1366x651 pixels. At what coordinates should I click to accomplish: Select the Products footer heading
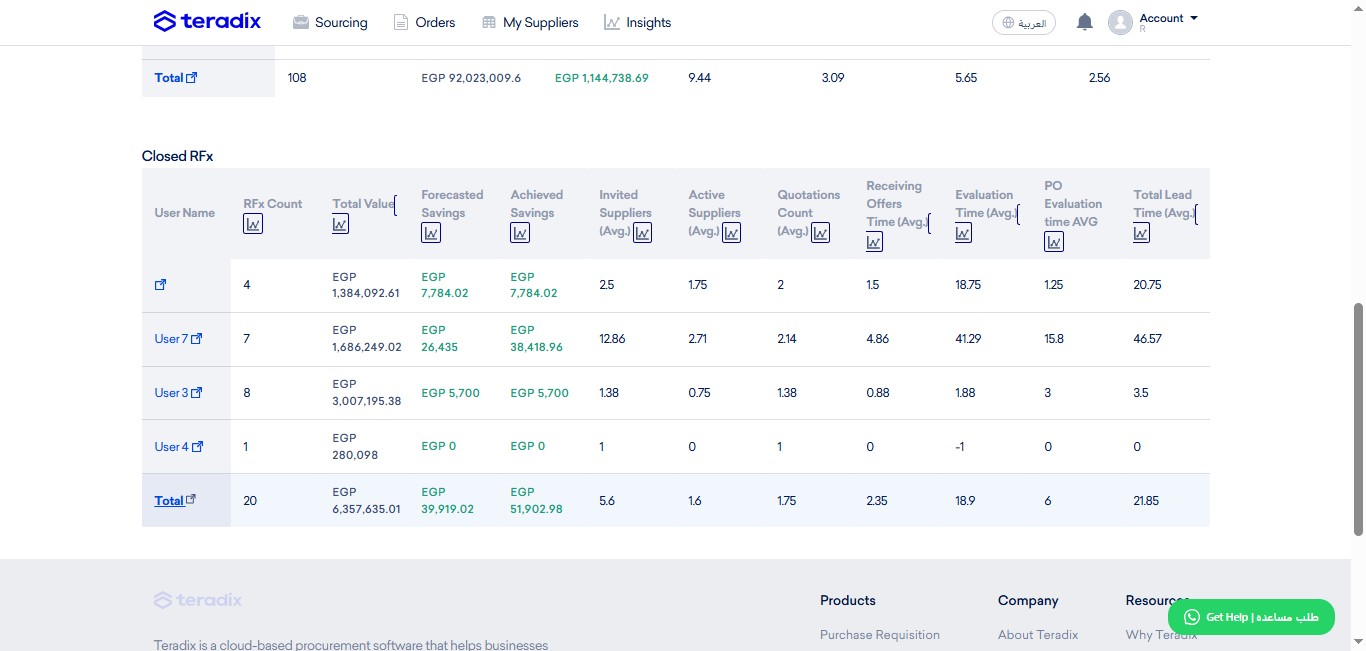click(x=848, y=600)
